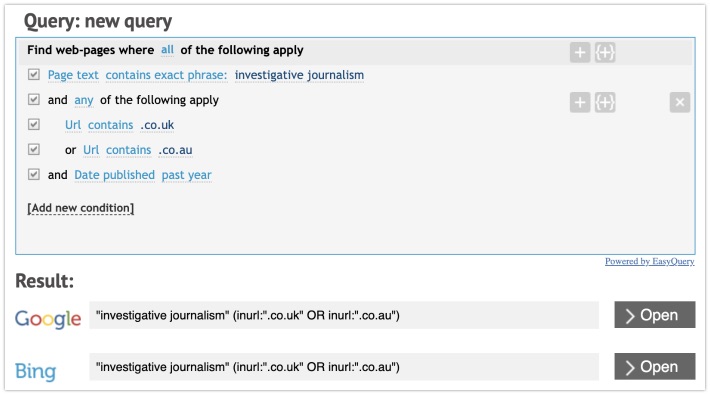Viewport: 710px width, 395px height.
Task: Toggle checkbox for Page text condition
Action: 34,74
